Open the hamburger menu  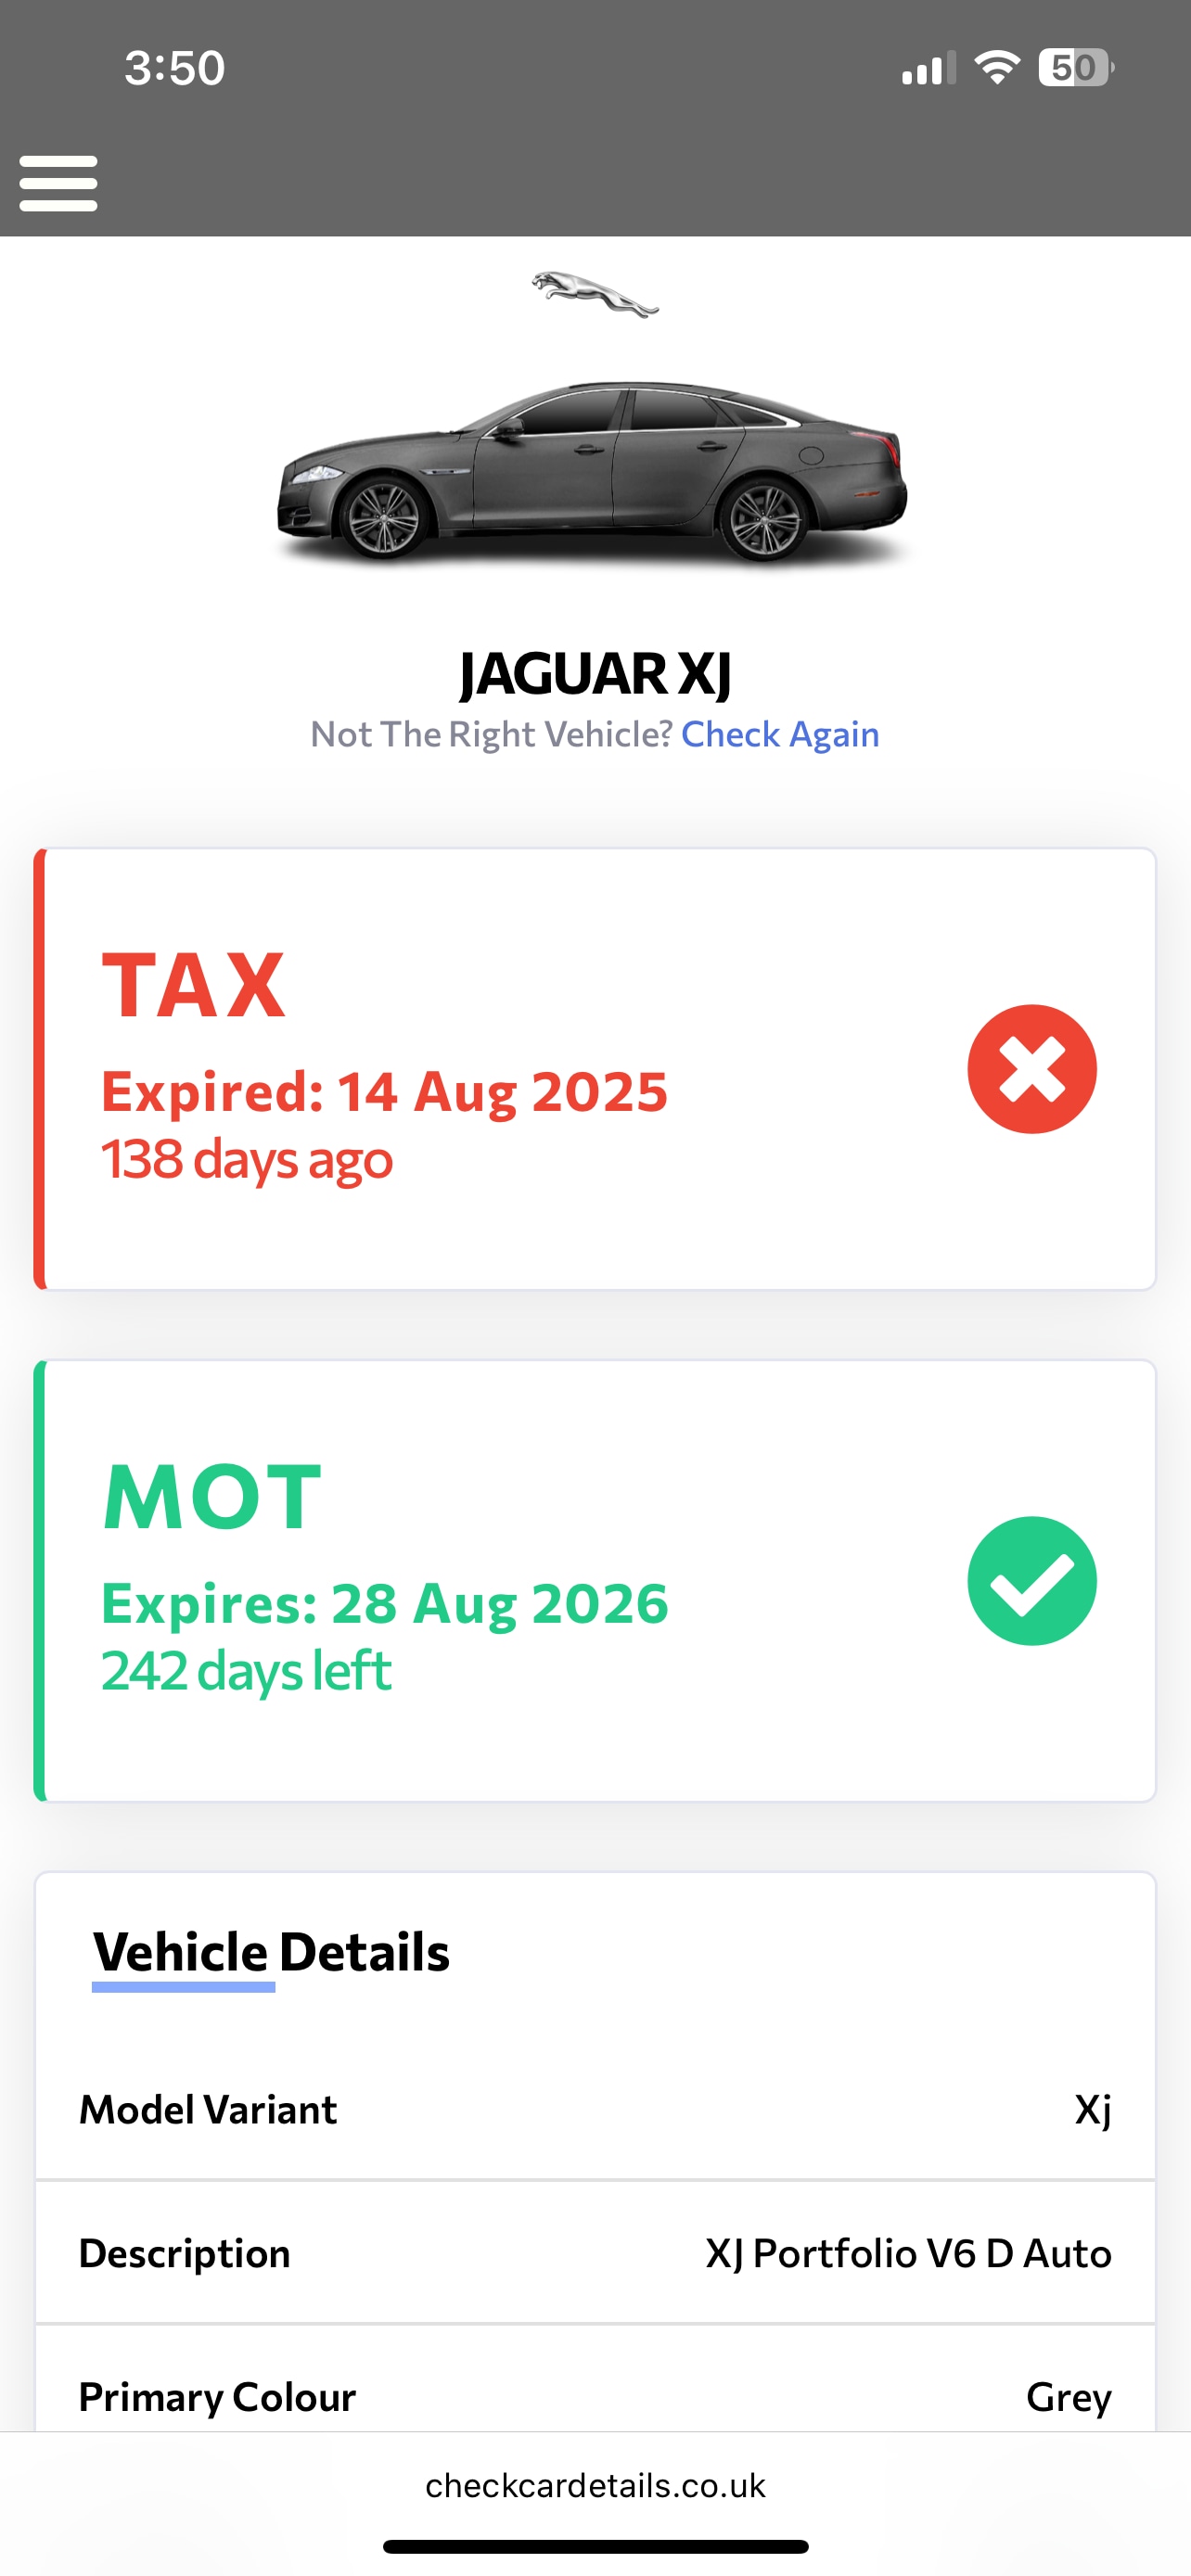pos(58,183)
